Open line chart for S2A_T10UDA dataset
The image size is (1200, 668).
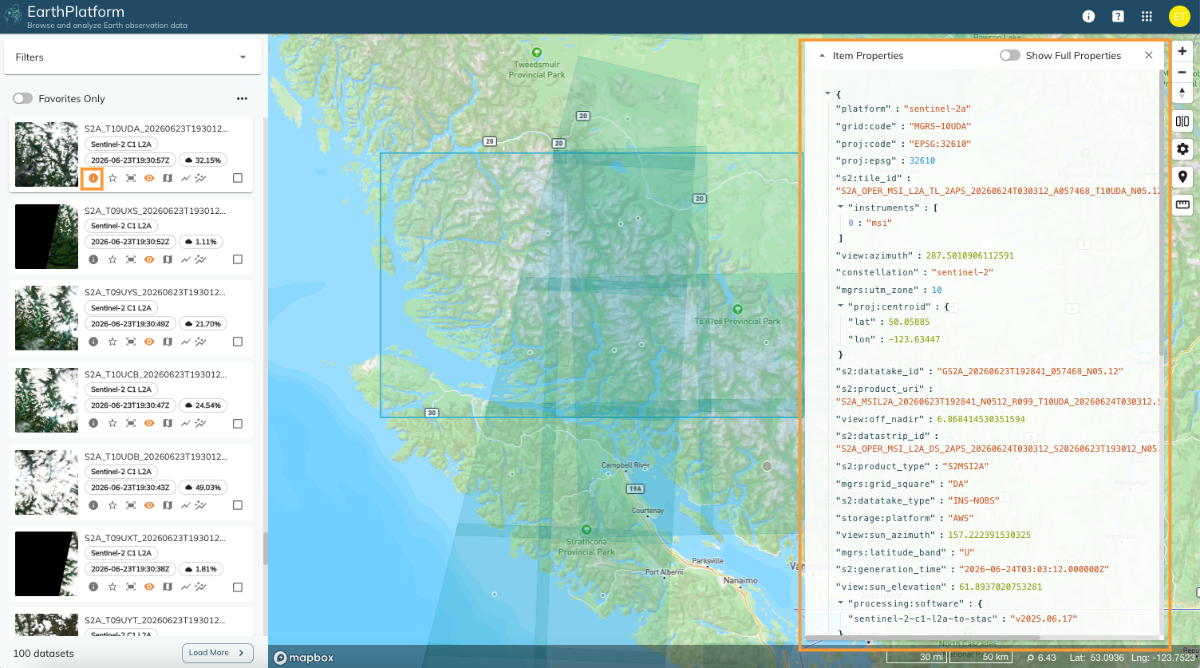click(x=185, y=178)
